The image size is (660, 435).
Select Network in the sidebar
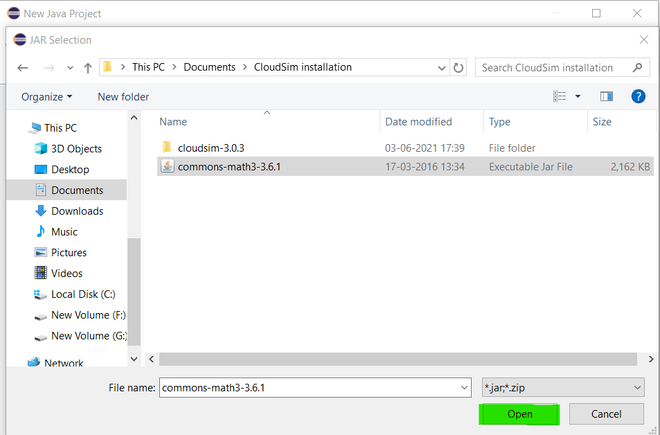pyautogui.click(x=55, y=362)
